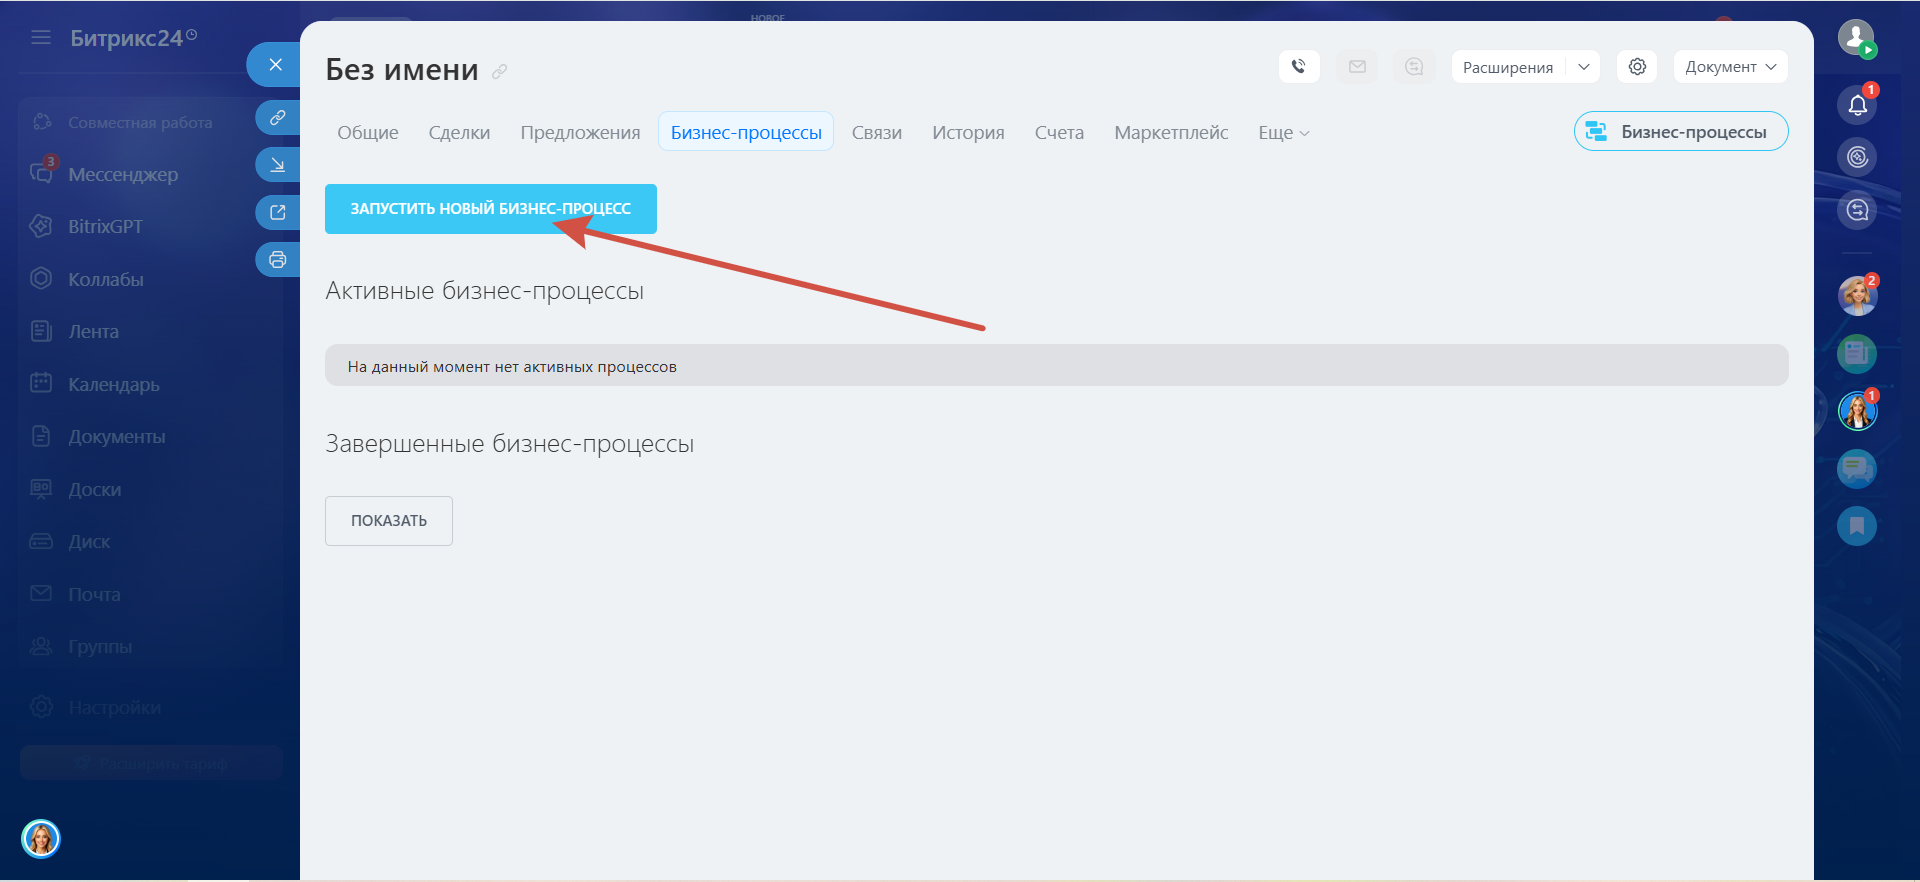This screenshot has height=882, width=1920.
Task: Click the green news feed icon in right bar
Action: click(x=1857, y=353)
